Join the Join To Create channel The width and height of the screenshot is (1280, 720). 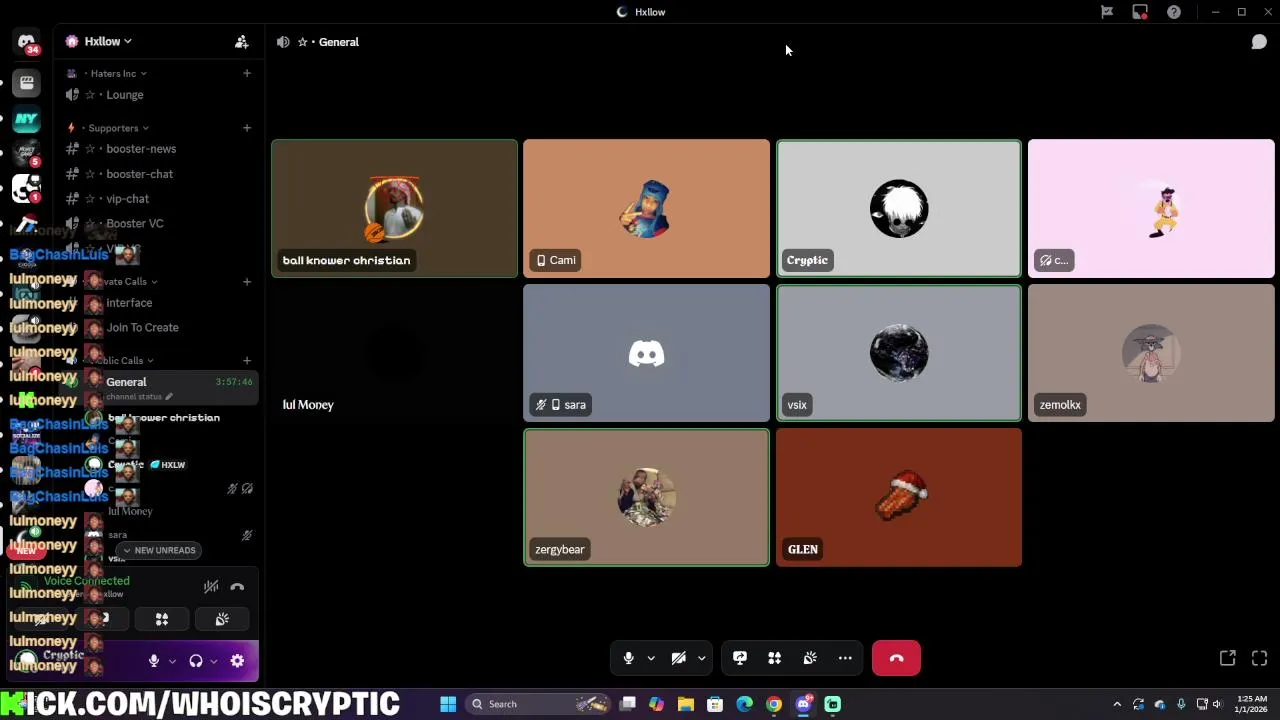[x=142, y=328]
